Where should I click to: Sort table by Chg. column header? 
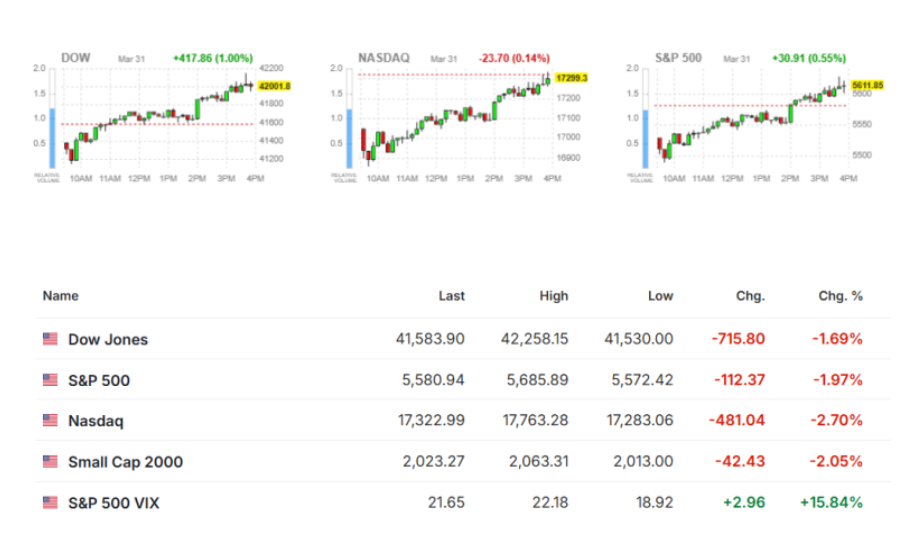tap(750, 296)
